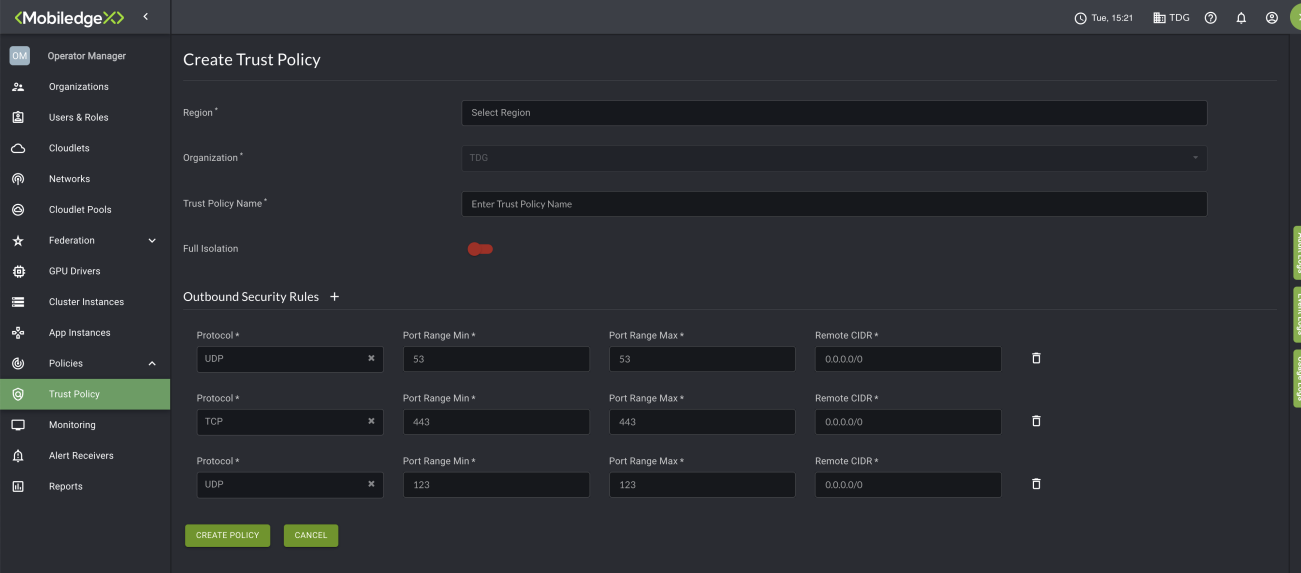
Task: Click the Port Range Min field showing 443
Action: 496,422
